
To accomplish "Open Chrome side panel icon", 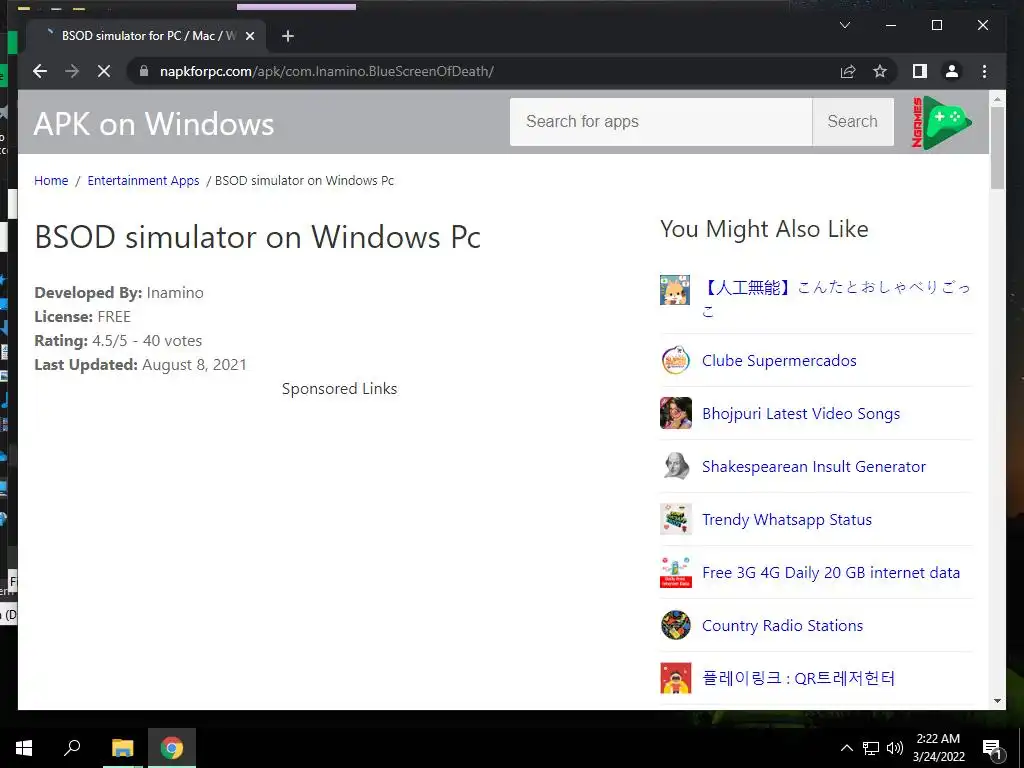I will (920, 71).
